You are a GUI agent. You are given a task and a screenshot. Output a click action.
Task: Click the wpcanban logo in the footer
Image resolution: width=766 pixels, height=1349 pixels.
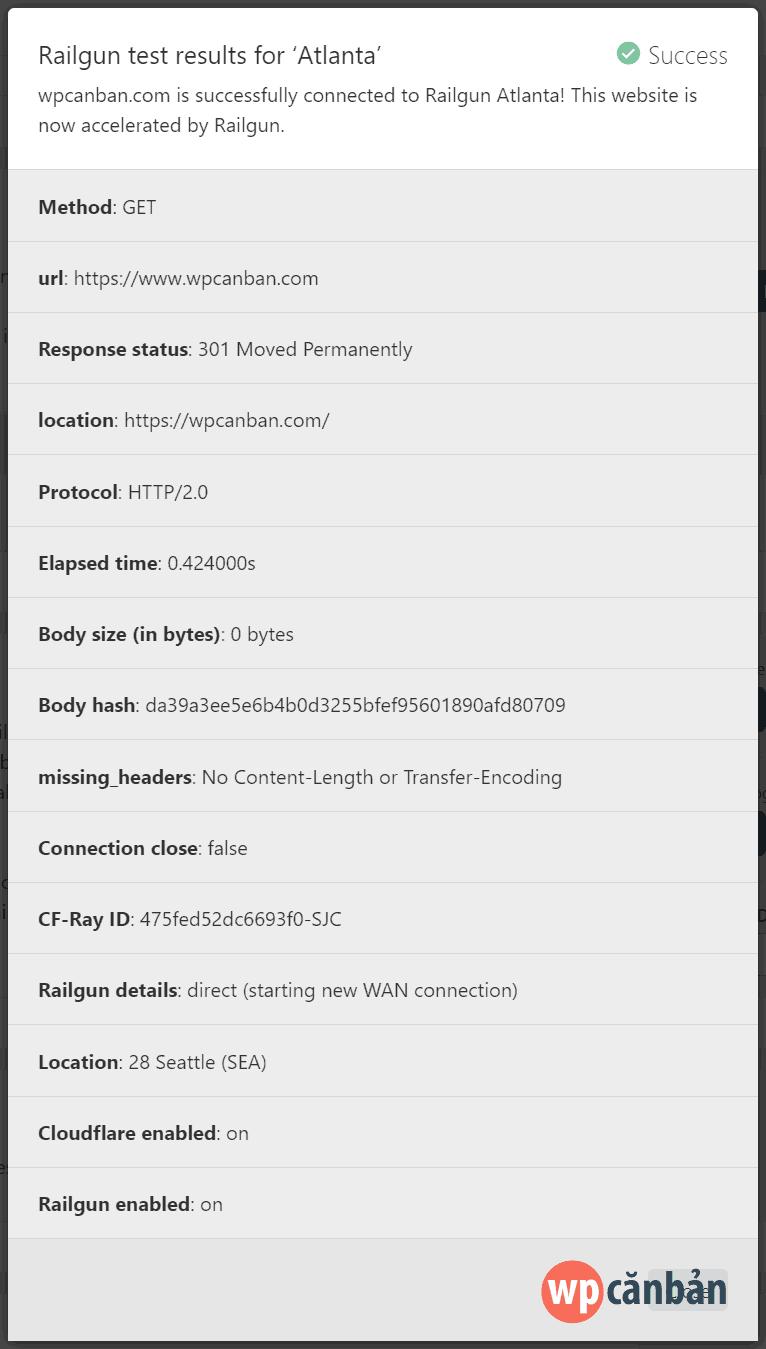click(634, 1291)
